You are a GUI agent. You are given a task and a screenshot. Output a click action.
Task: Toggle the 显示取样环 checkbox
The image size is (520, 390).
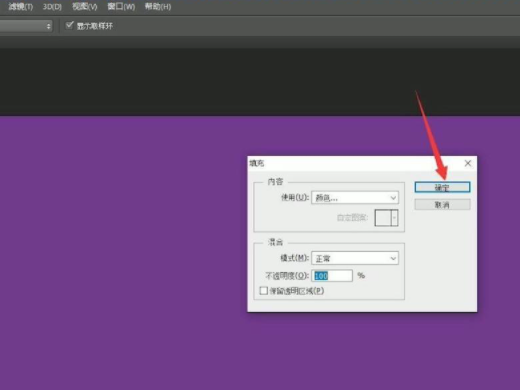tap(69, 25)
